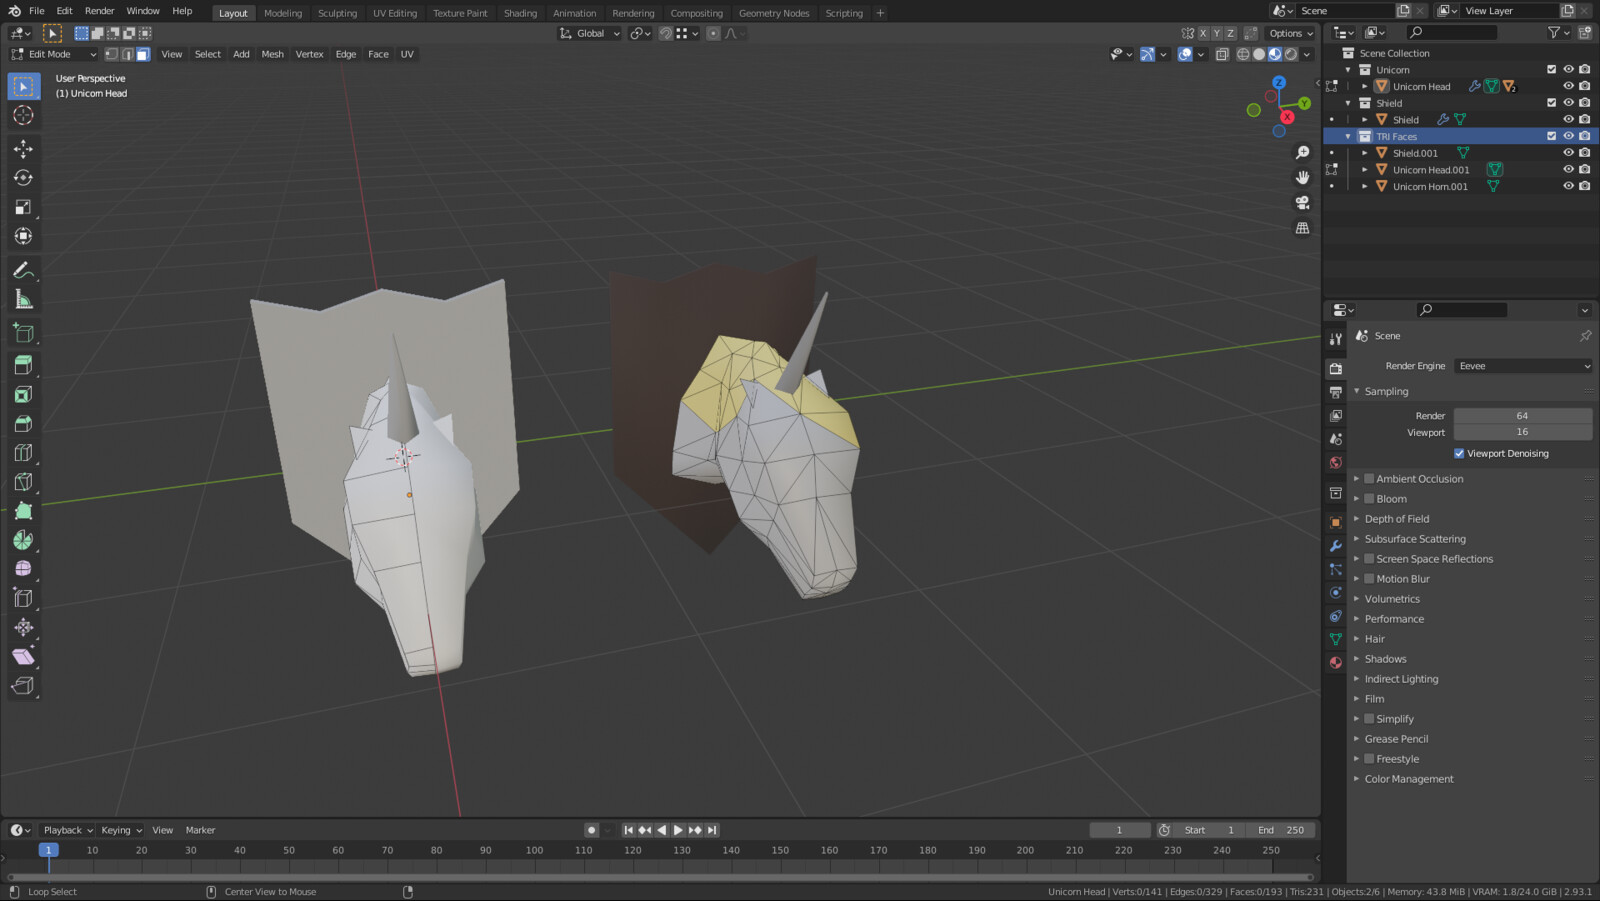Screen dimensions: 1600x901
Task: Switch to the UV Editing workspace tab
Action: pyautogui.click(x=395, y=13)
